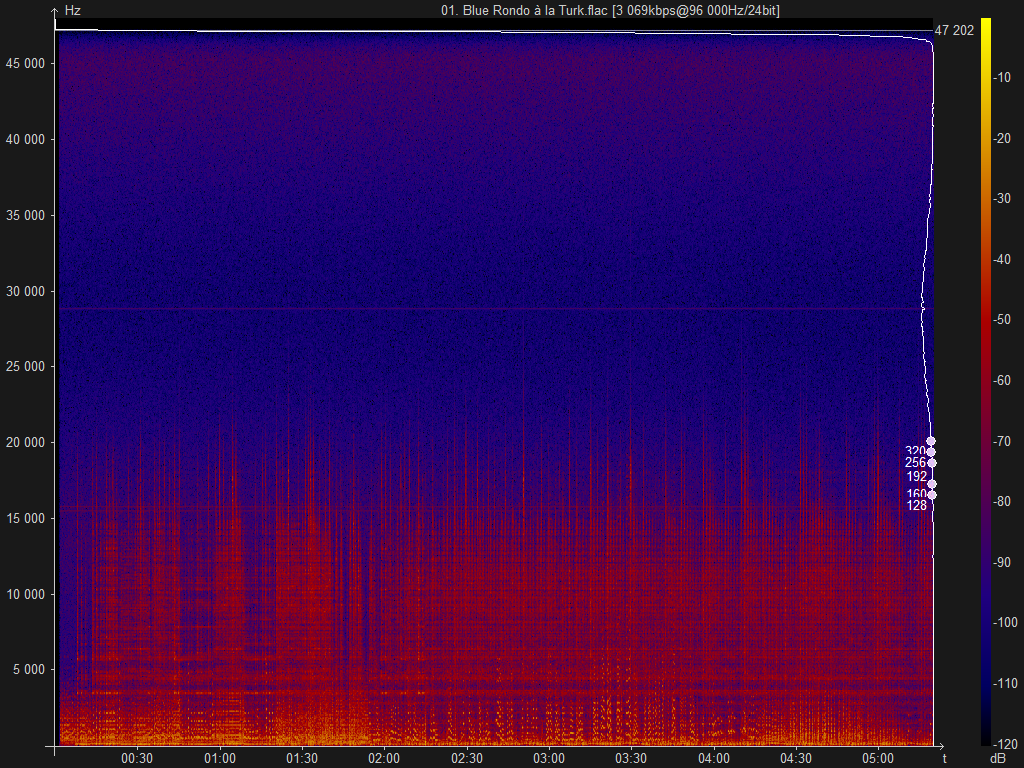Click the 05:00 time axis label
The image size is (1024, 768).
[878, 758]
